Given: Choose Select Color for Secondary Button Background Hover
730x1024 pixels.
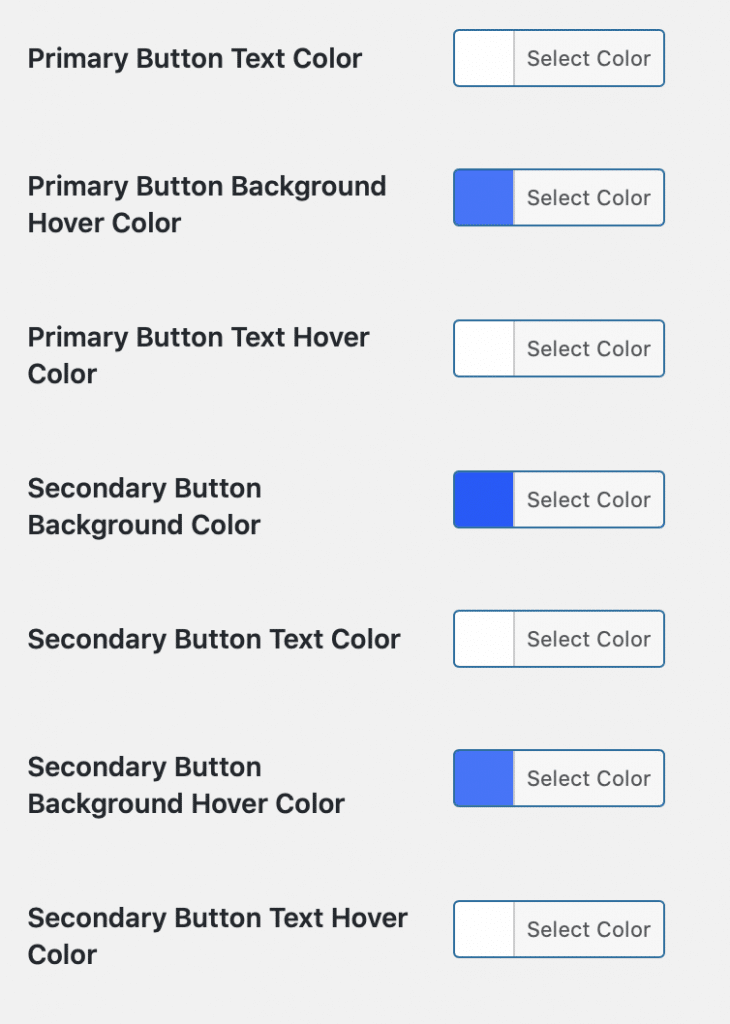Looking at the screenshot, I should (x=589, y=778).
